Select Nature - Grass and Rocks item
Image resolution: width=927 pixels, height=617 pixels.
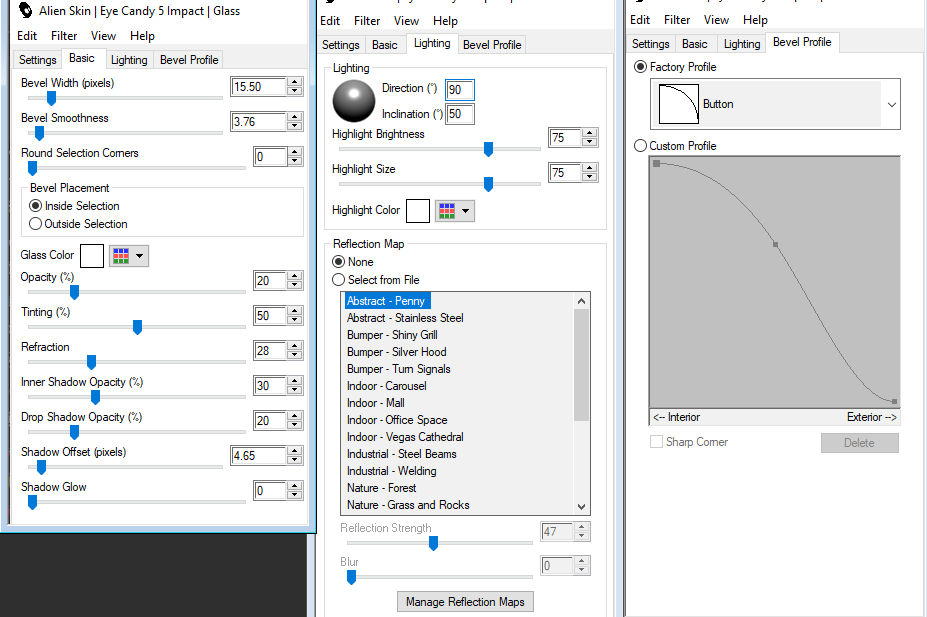[408, 505]
